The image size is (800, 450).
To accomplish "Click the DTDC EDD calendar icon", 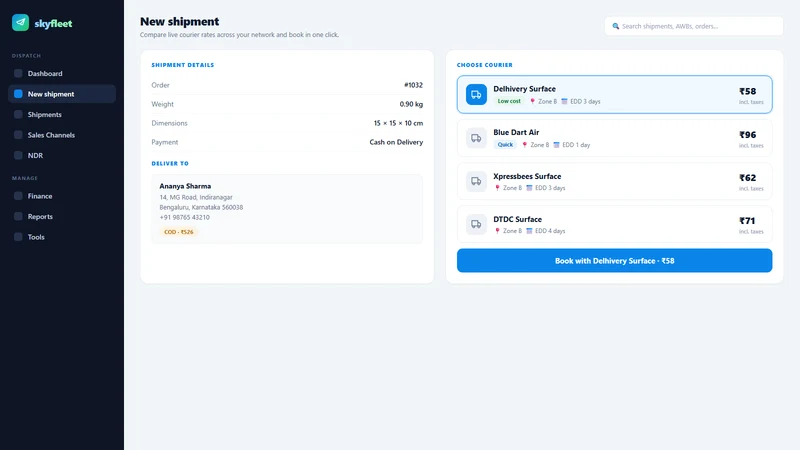I will pos(530,231).
